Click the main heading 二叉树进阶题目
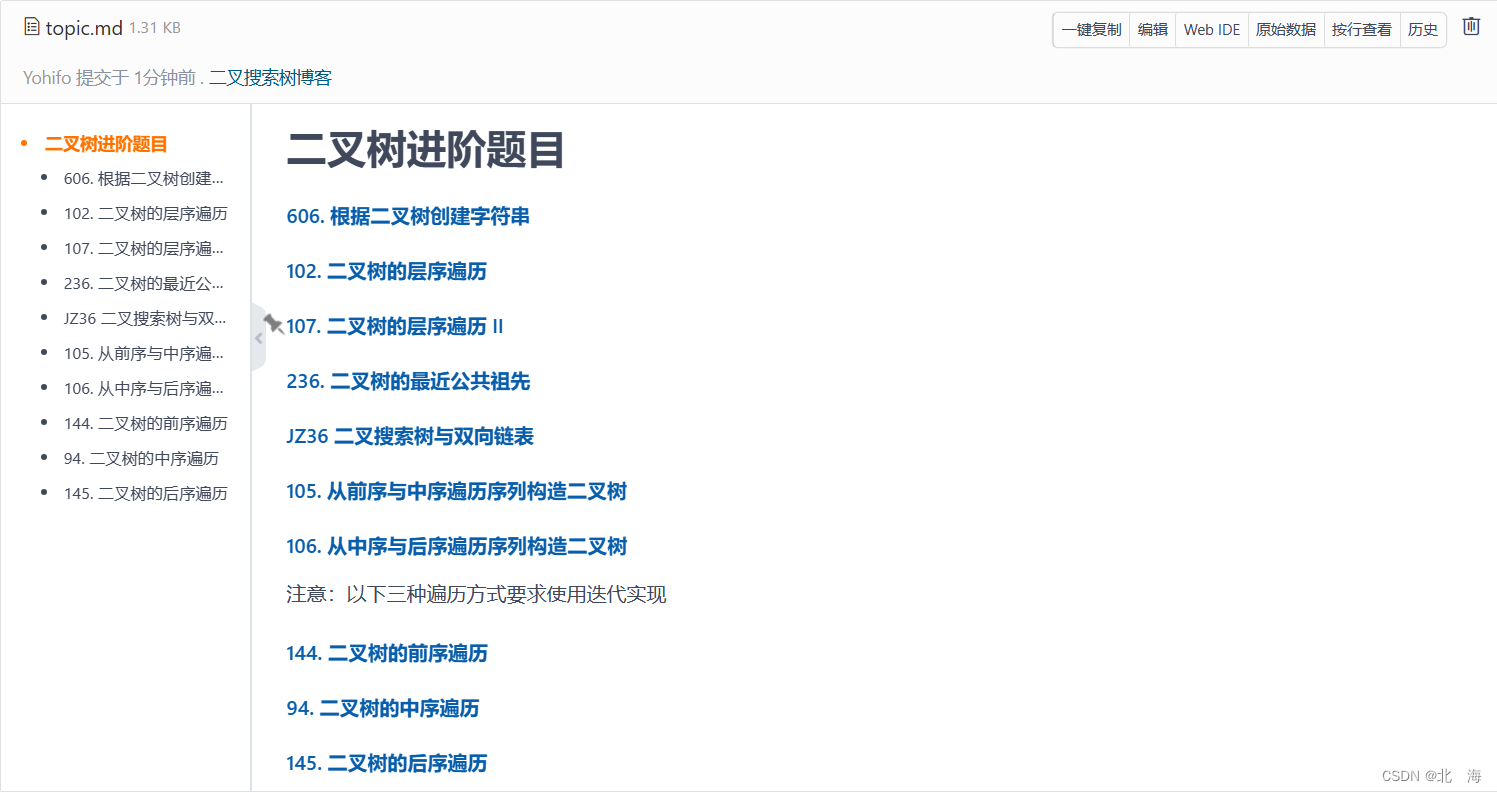 click(426, 150)
